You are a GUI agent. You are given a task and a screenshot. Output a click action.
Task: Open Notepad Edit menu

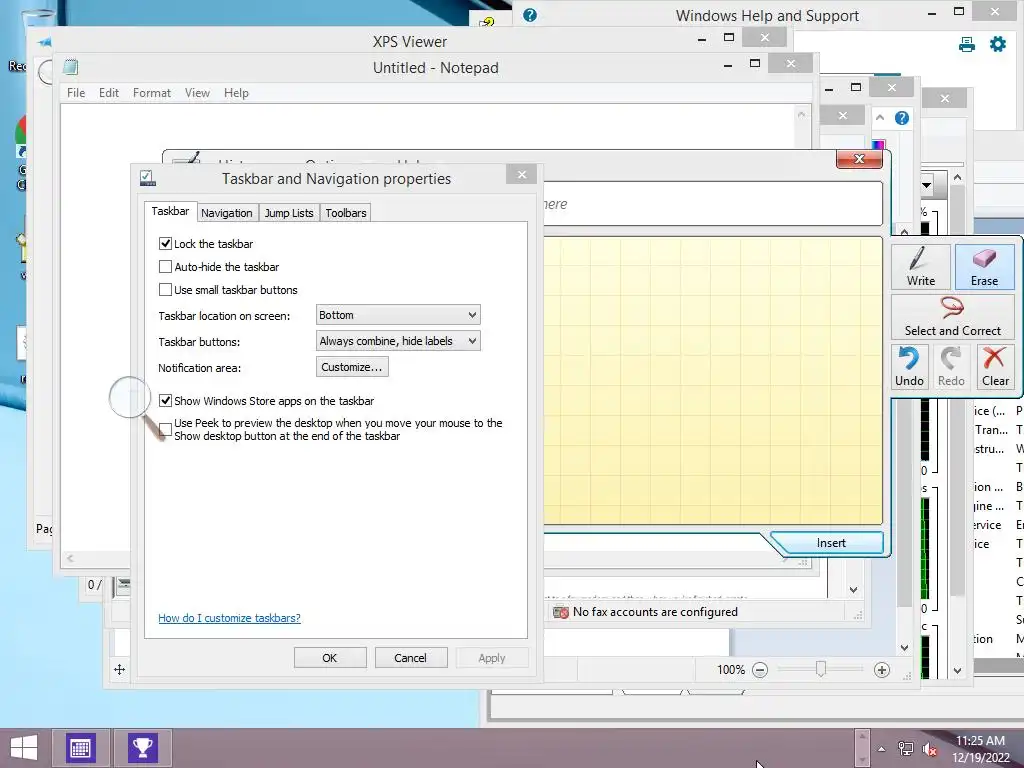(108, 93)
